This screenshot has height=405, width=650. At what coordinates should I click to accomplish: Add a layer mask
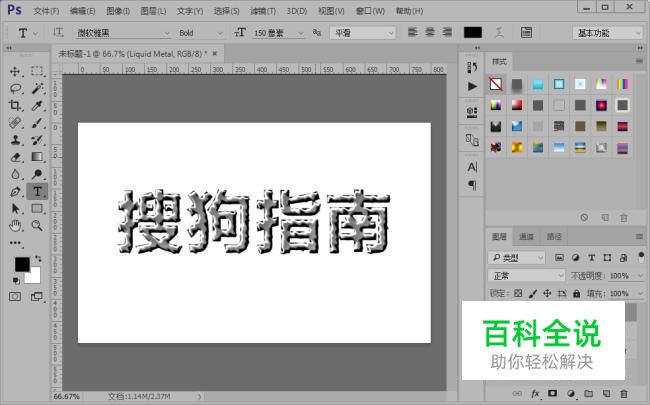553,393
